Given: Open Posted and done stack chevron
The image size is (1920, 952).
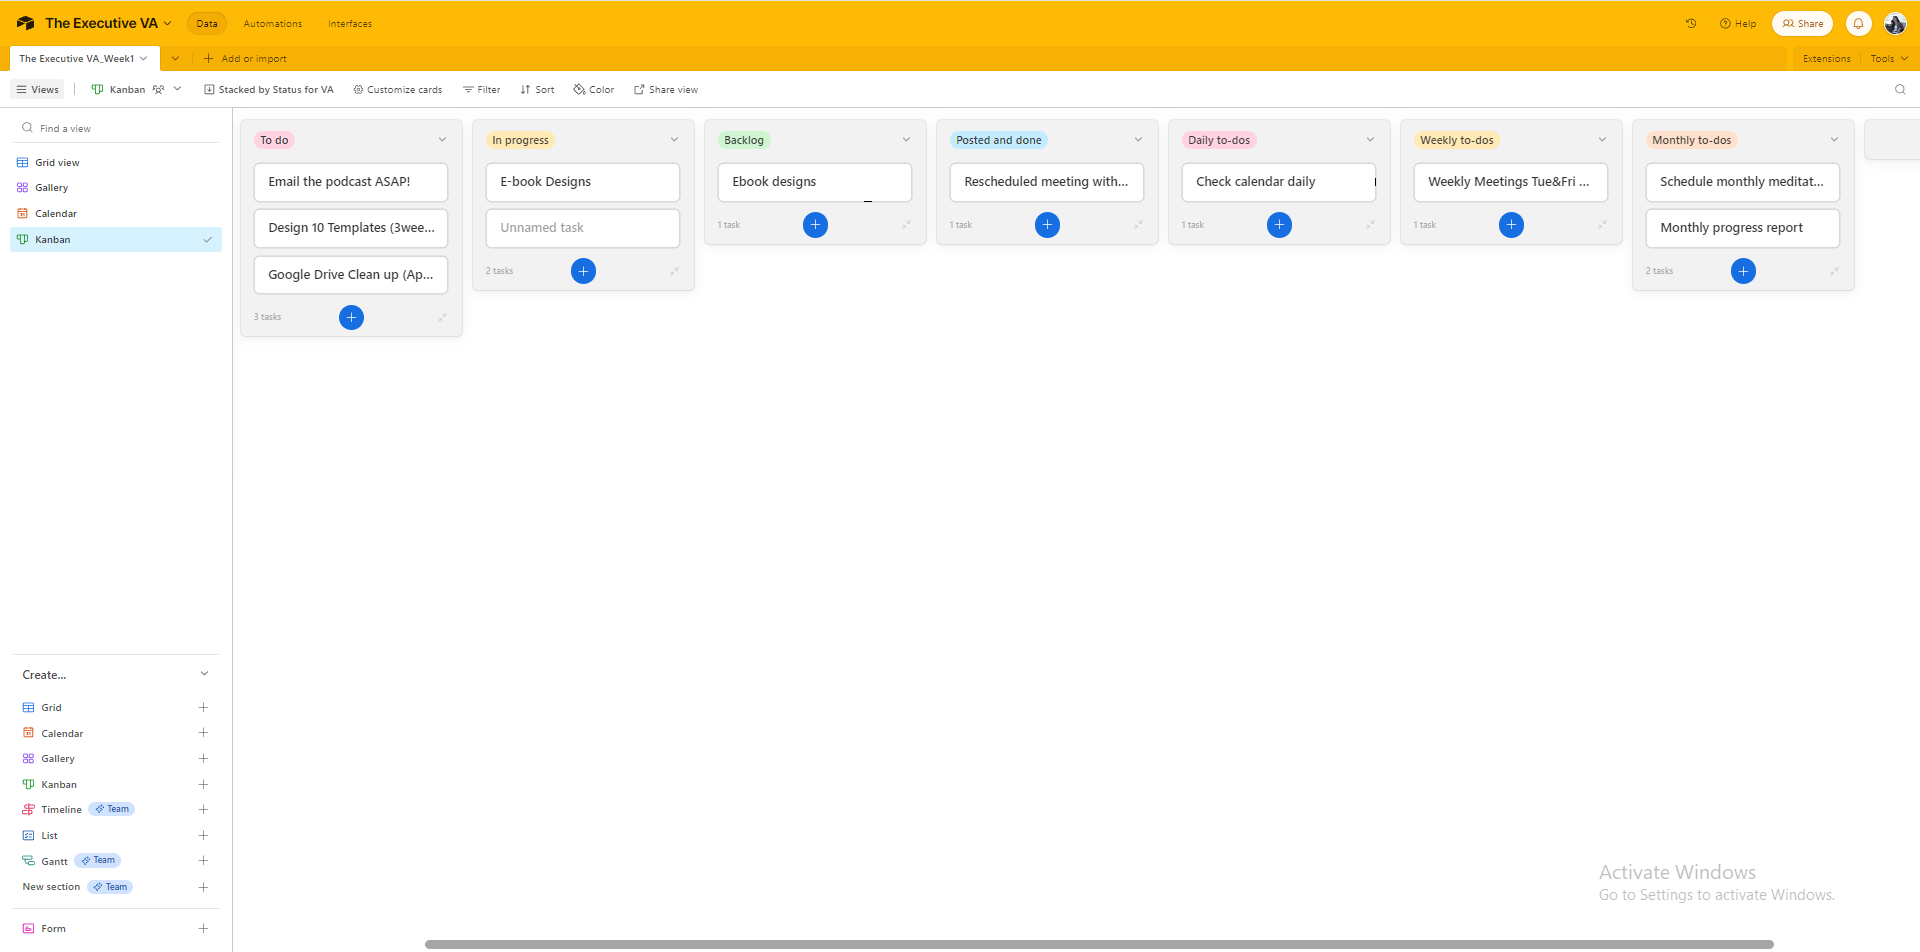Looking at the screenshot, I should (x=1138, y=140).
